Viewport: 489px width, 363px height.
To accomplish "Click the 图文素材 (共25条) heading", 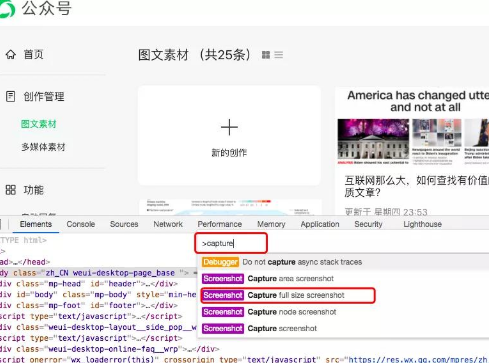I will pyautogui.click(x=194, y=55).
